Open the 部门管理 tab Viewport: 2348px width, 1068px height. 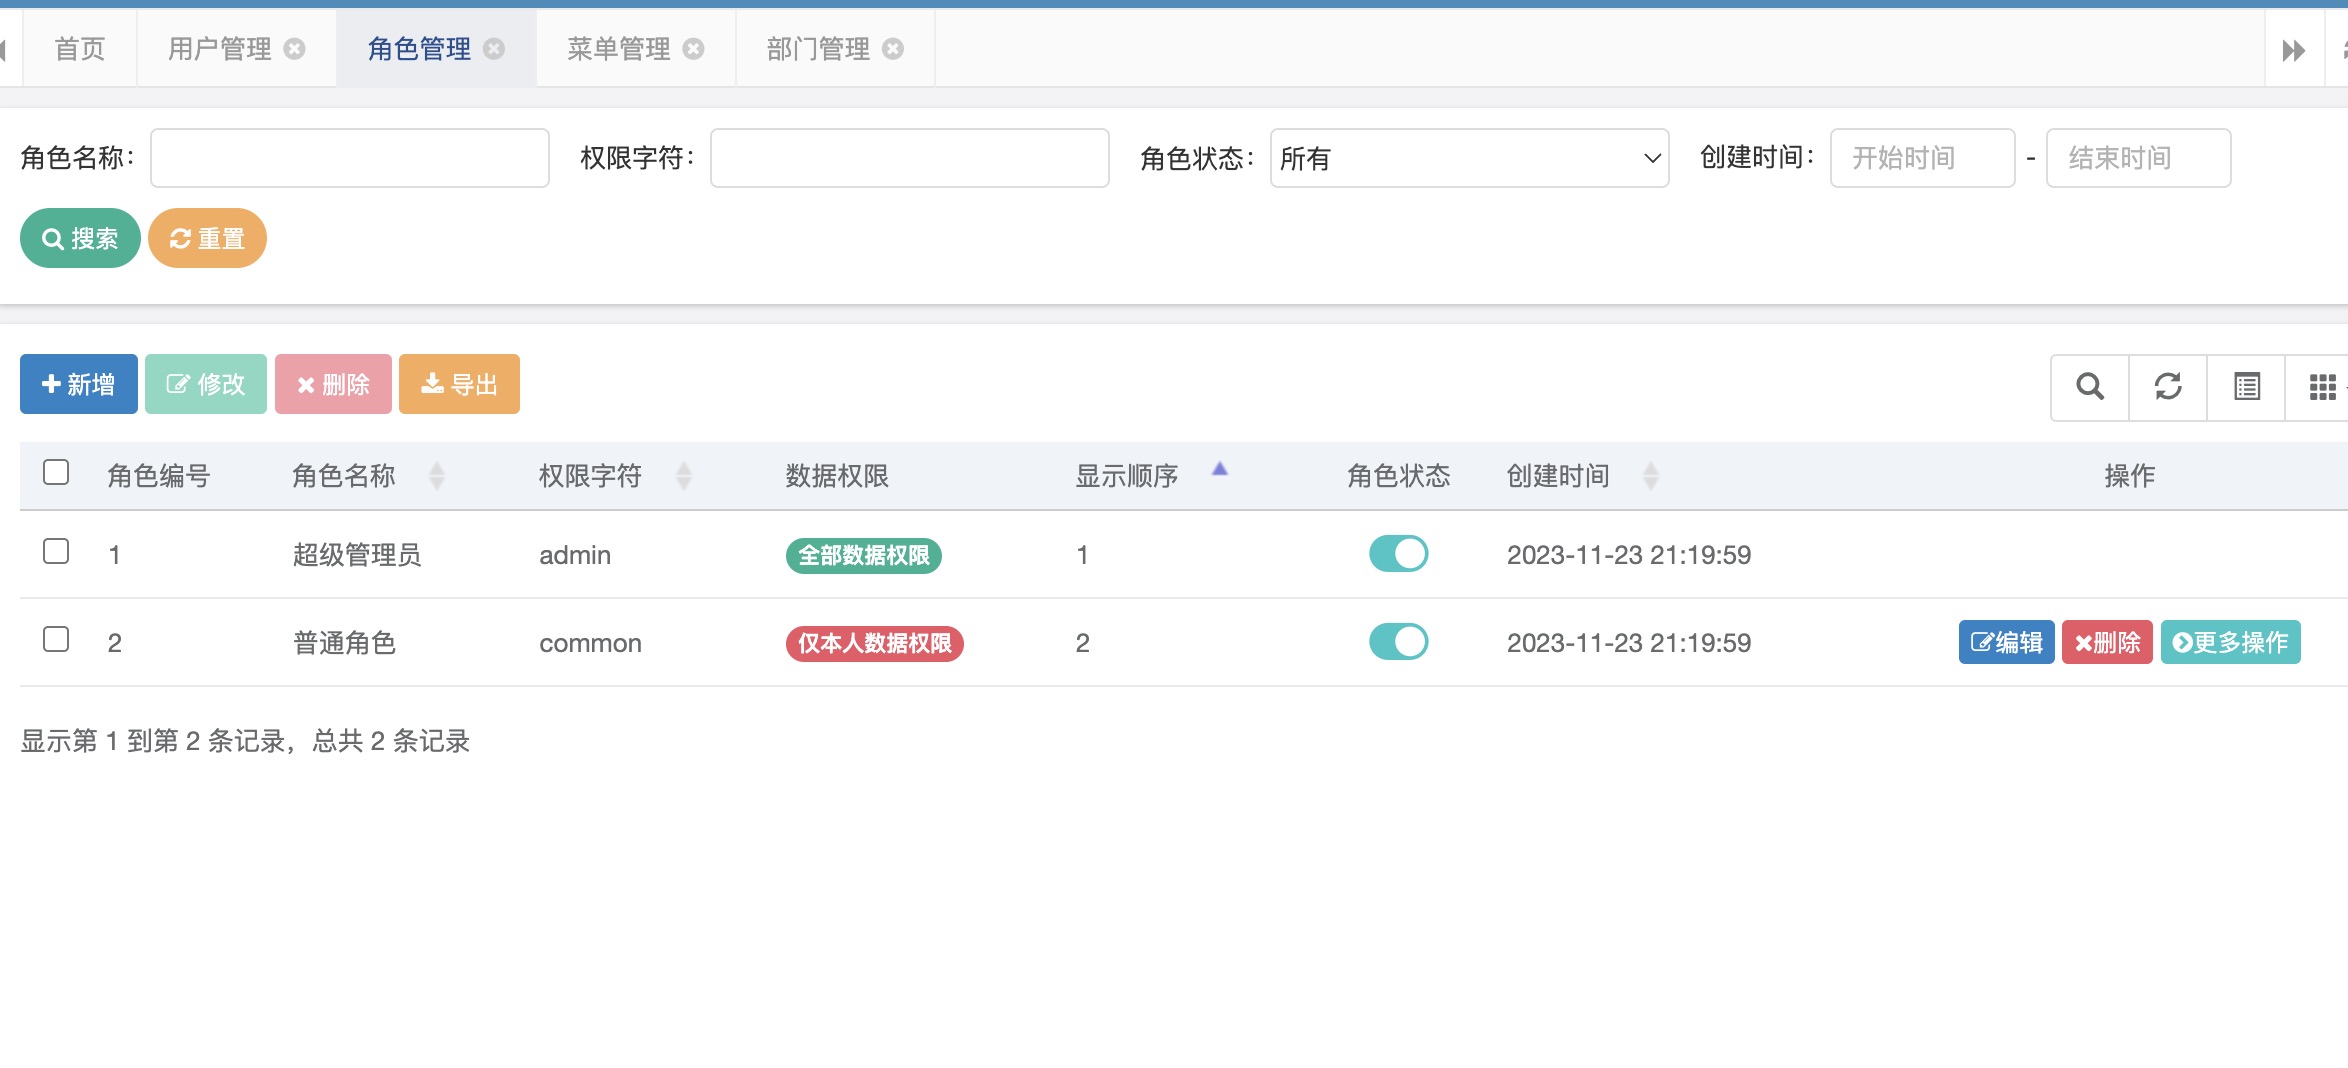click(819, 49)
